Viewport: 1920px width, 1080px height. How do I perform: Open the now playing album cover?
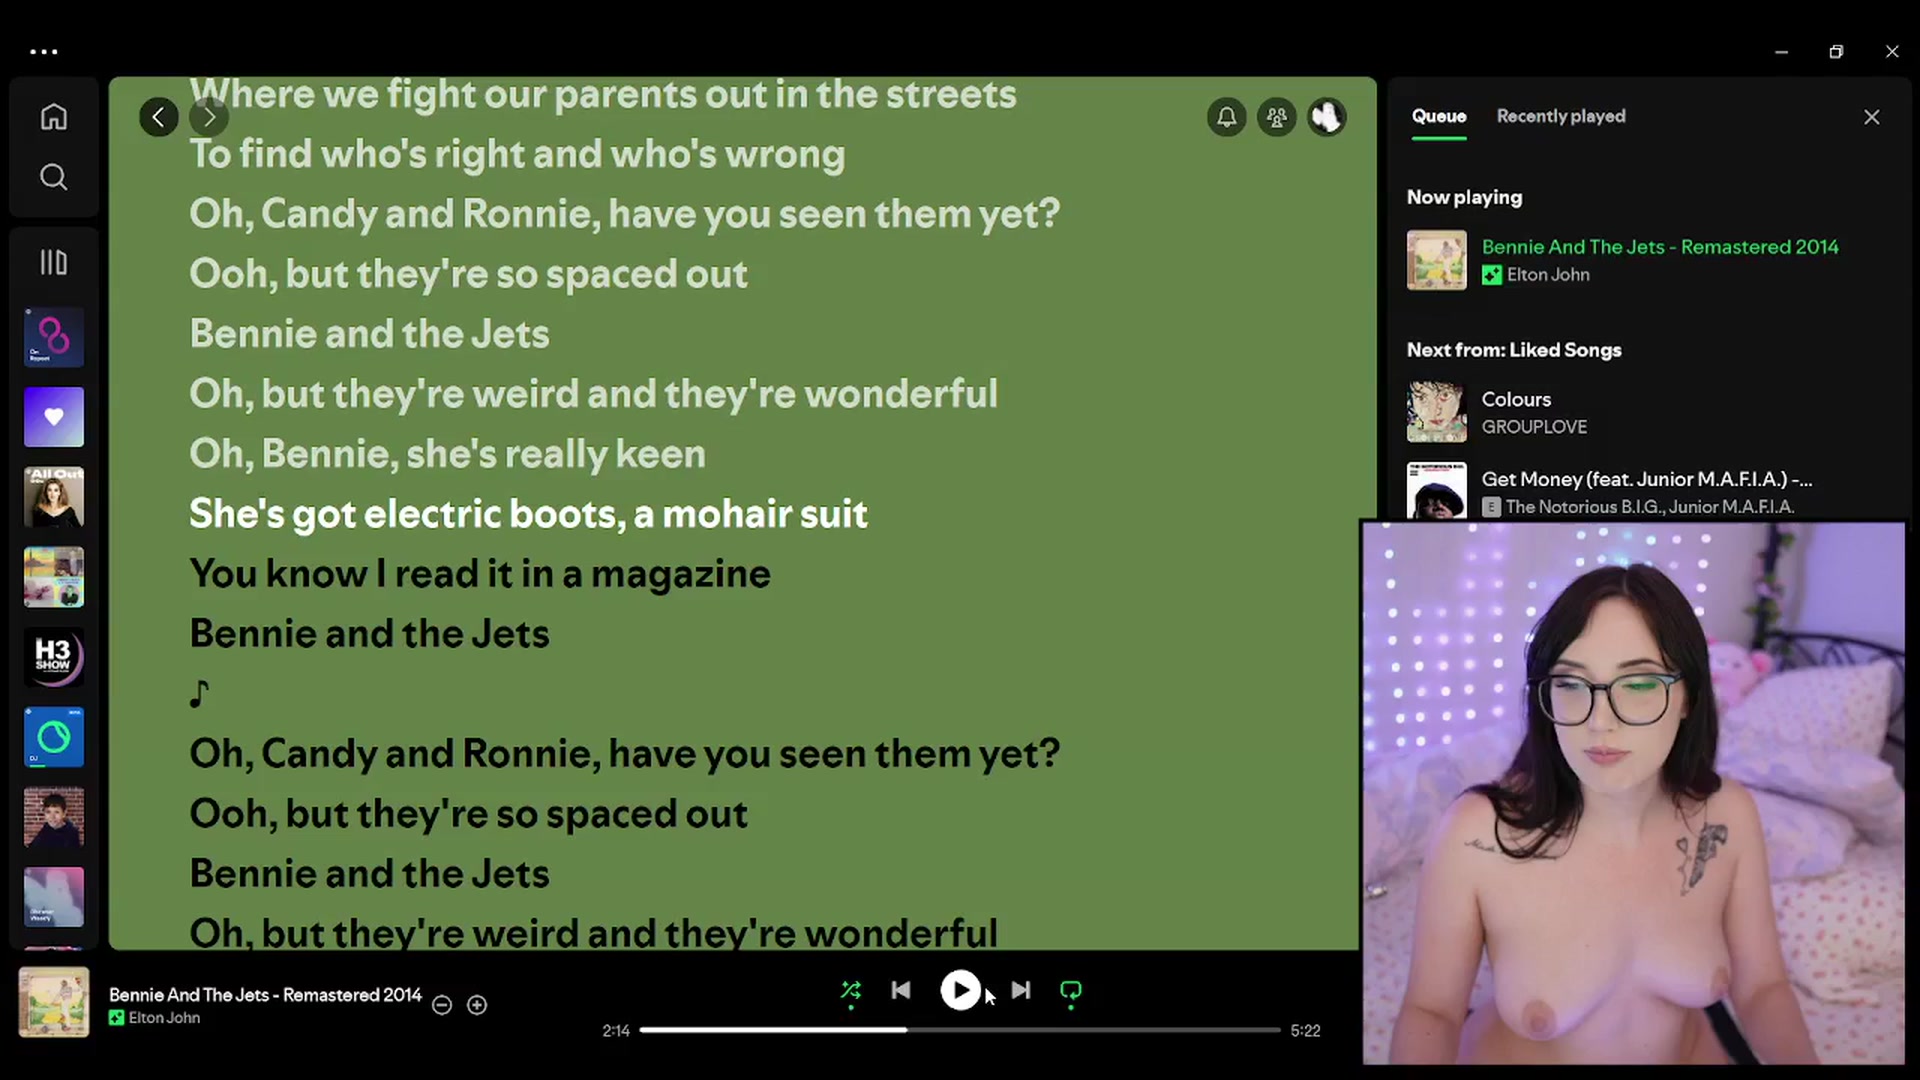click(54, 1001)
